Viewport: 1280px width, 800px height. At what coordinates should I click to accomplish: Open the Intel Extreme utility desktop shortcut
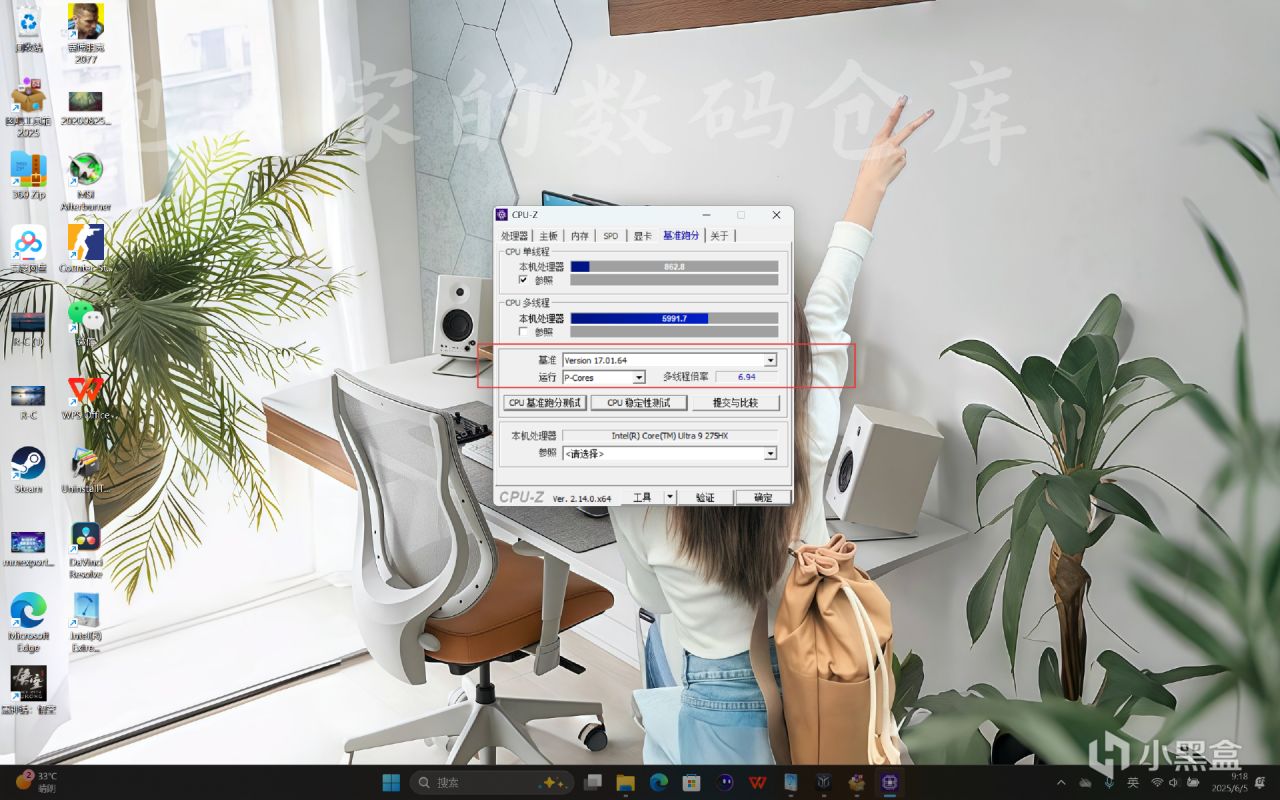tap(86, 622)
